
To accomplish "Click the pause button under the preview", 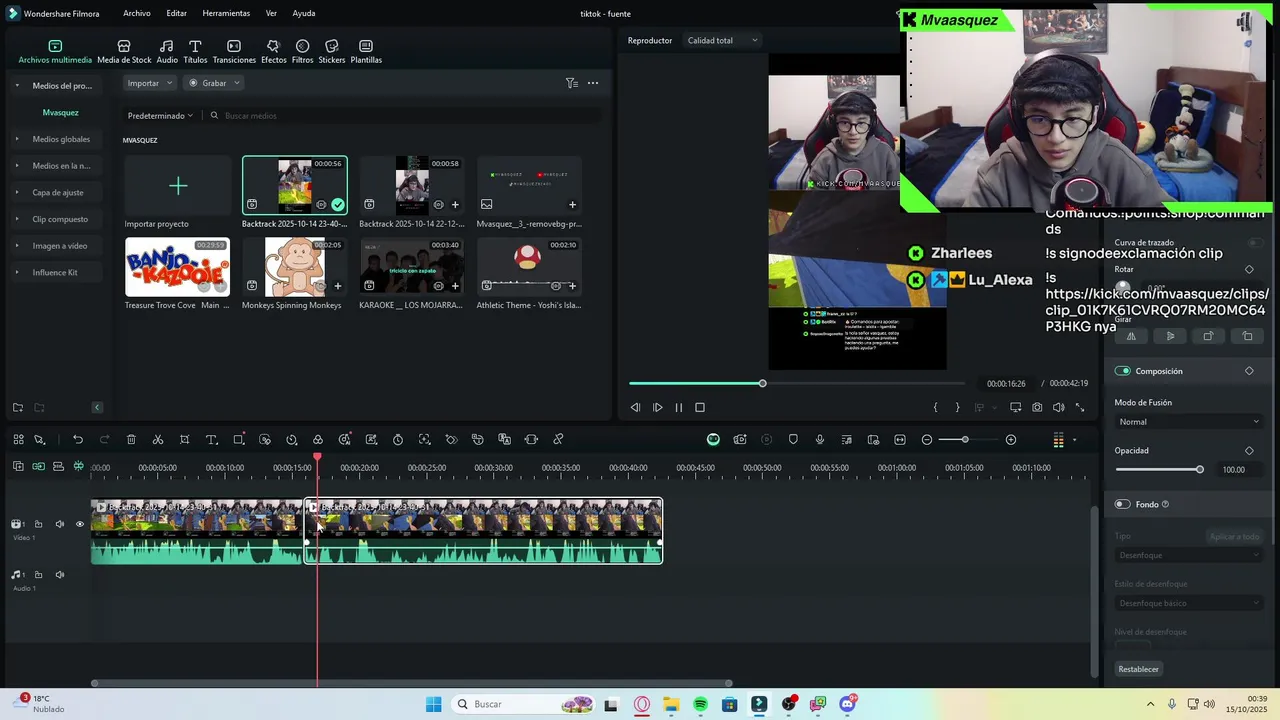I will tap(679, 408).
